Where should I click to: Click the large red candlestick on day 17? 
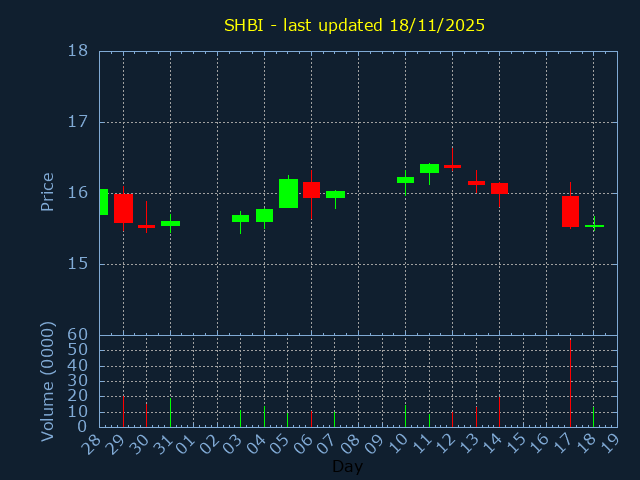tap(570, 210)
